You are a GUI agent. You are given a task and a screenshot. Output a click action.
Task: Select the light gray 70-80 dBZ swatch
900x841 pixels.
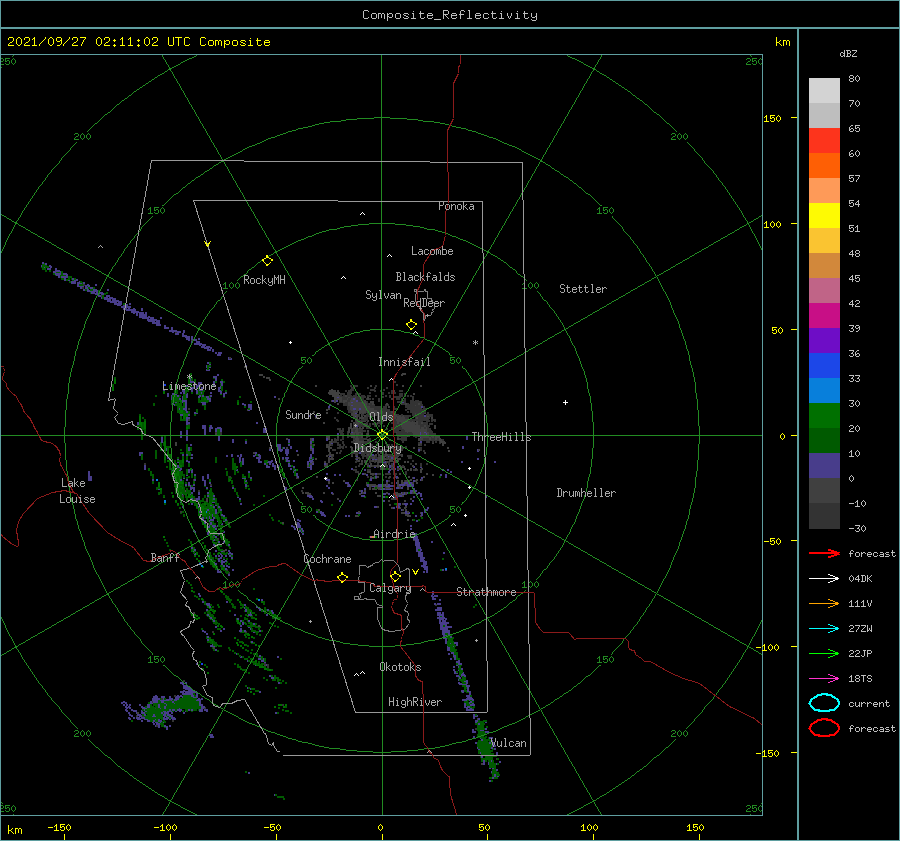click(824, 91)
